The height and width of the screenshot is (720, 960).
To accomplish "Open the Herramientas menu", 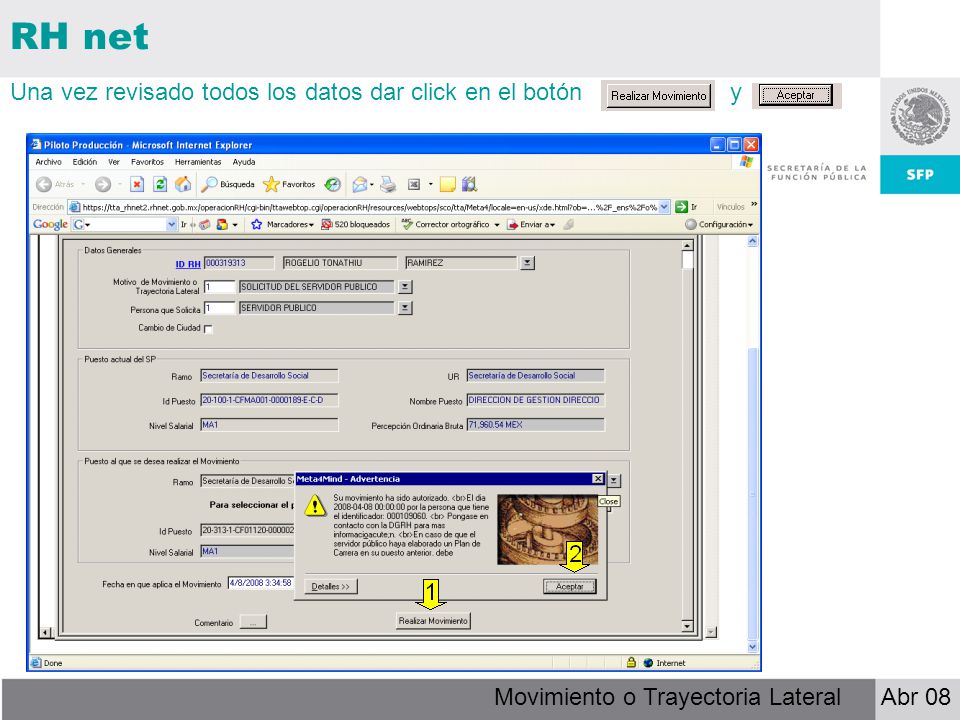I will pyautogui.click(x=198, y=162).
